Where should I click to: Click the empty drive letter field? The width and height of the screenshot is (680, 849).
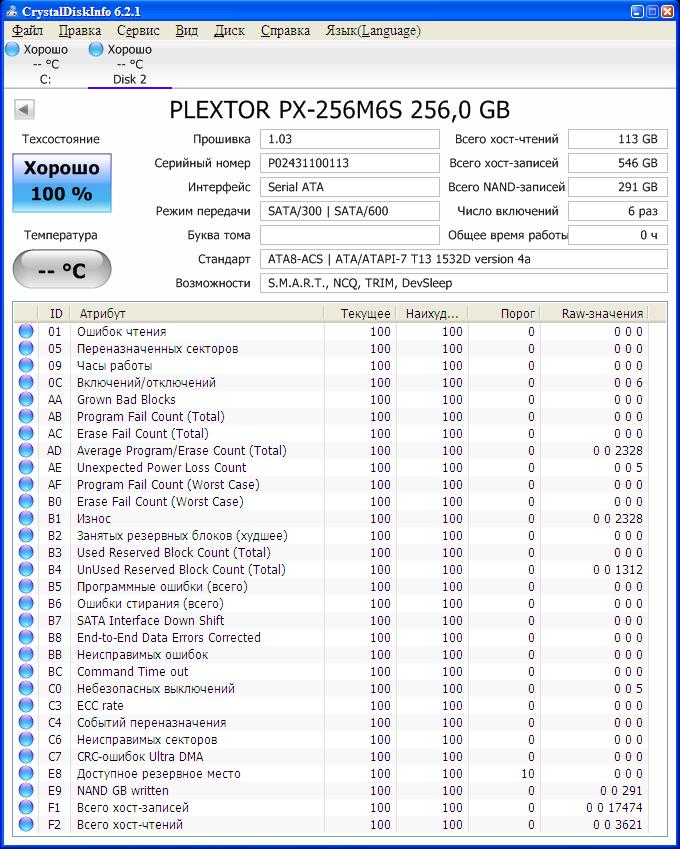point(350,235)
